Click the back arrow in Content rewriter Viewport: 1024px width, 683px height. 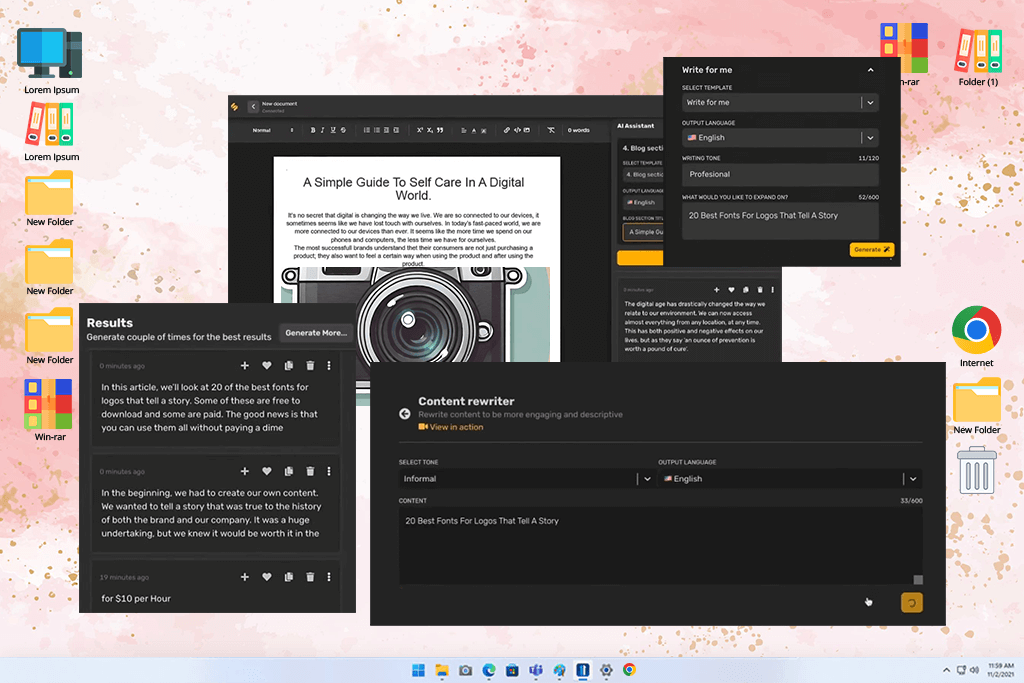[404, 413]
